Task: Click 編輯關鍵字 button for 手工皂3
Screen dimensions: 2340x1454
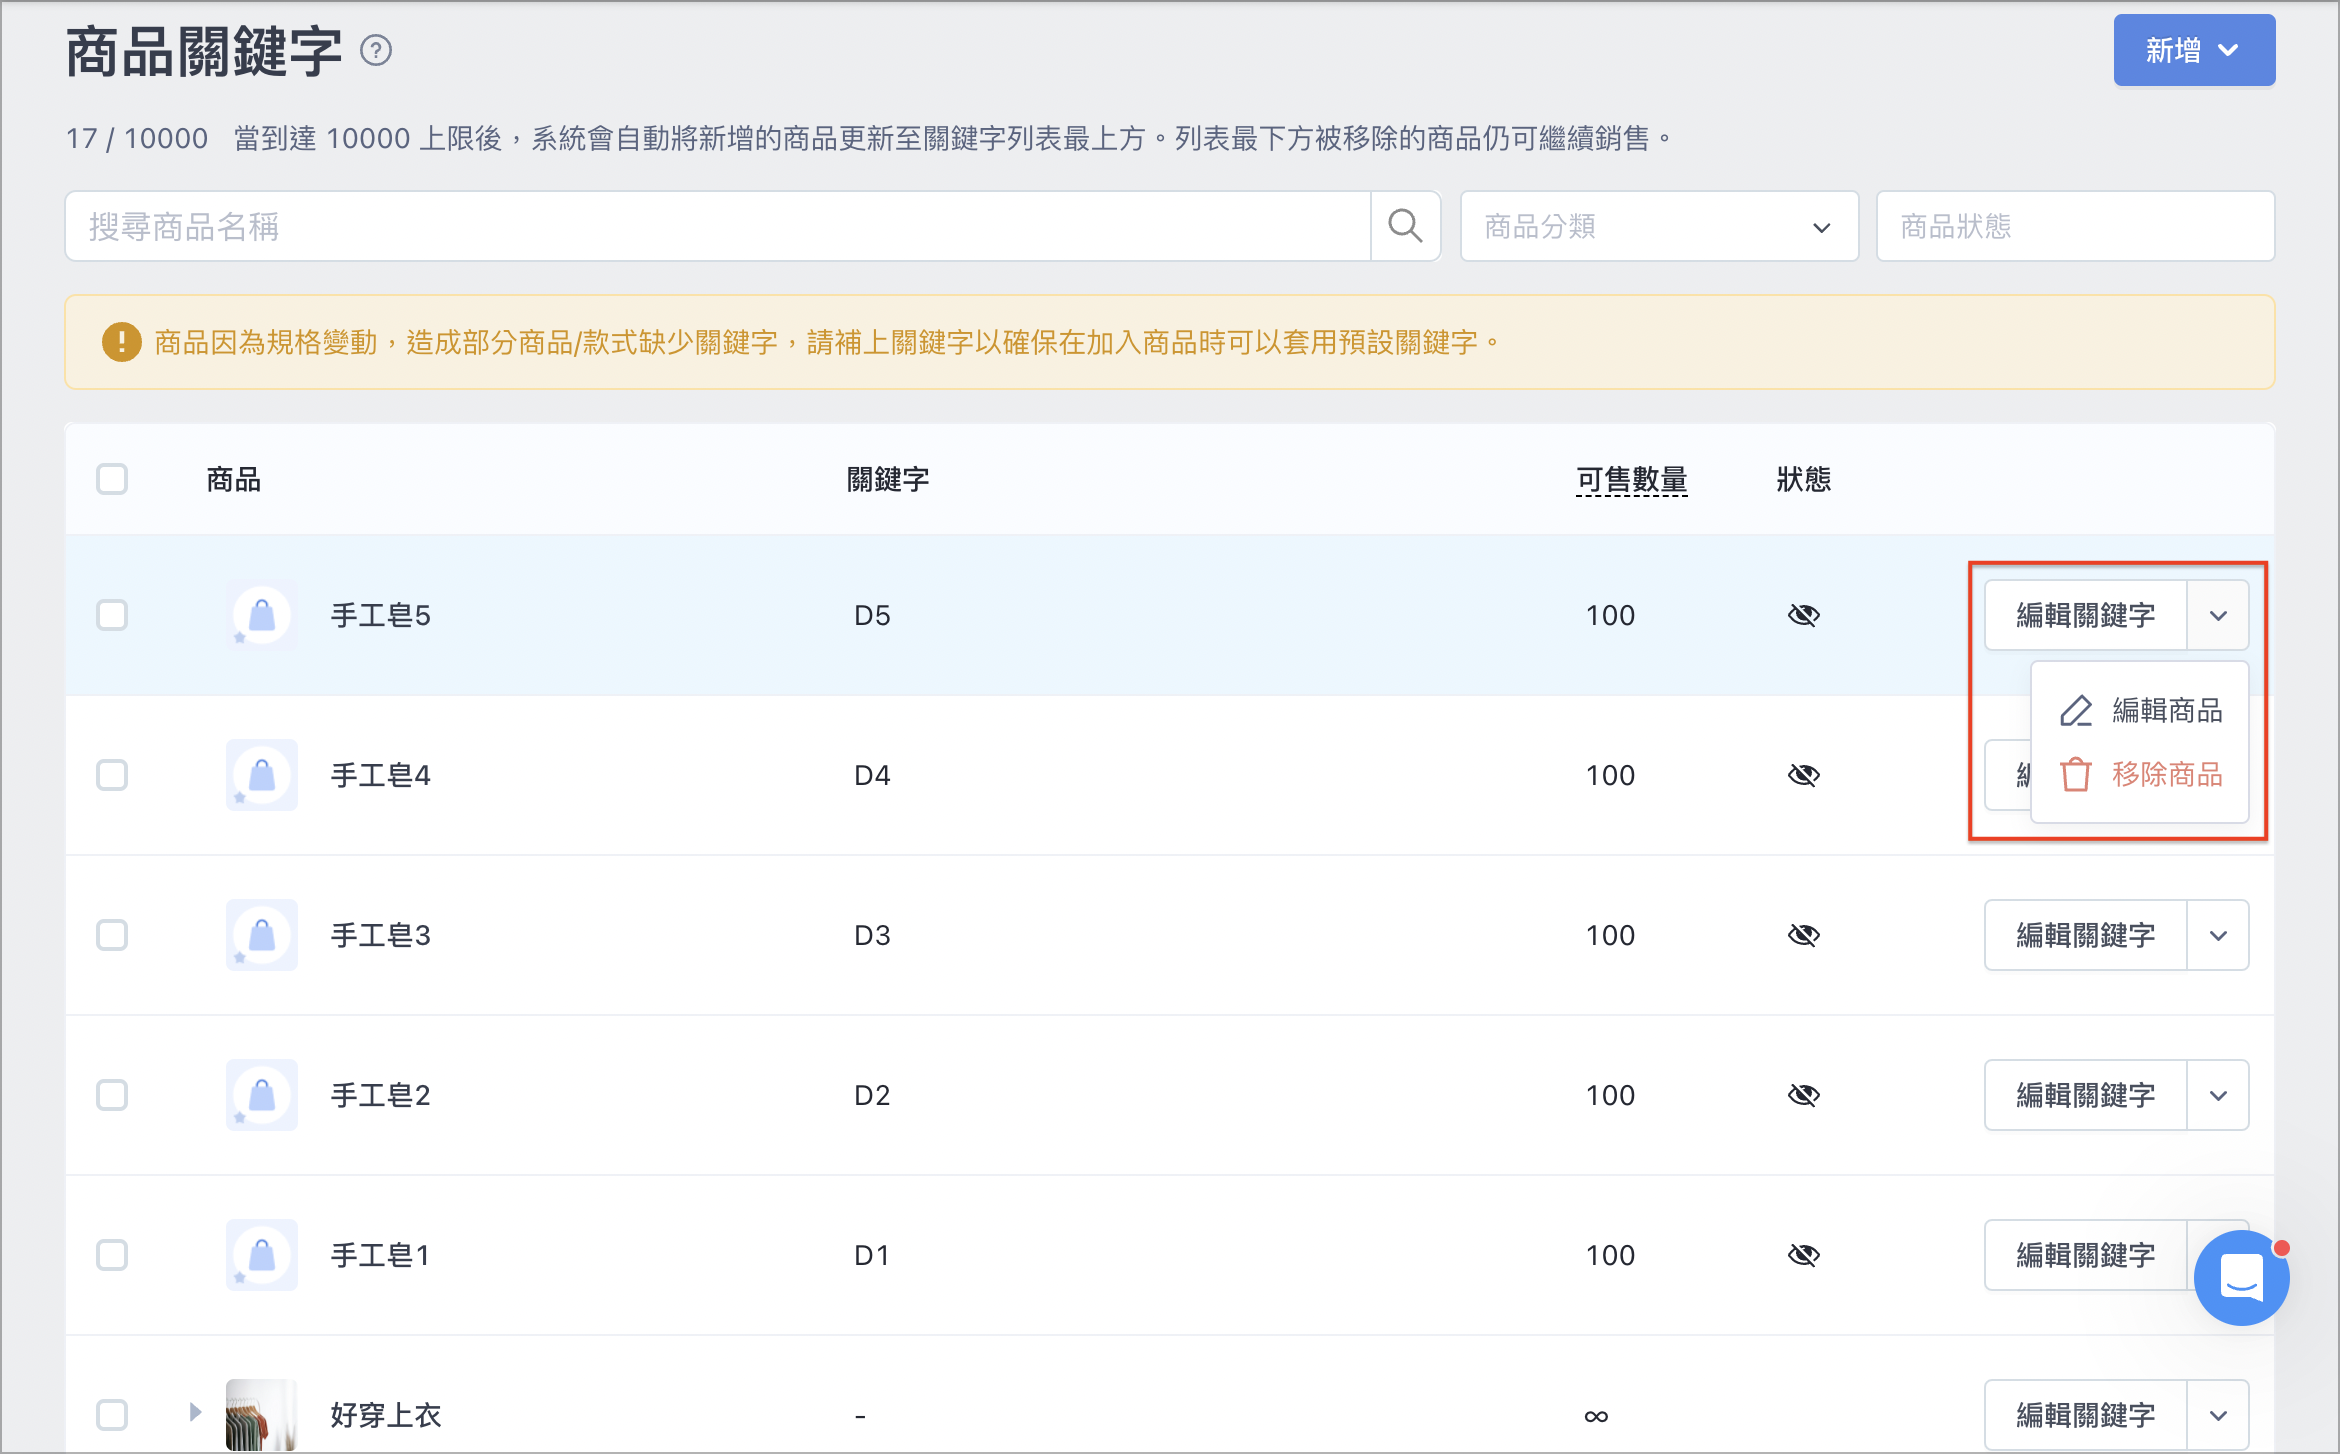Action: click(2086, 935)
